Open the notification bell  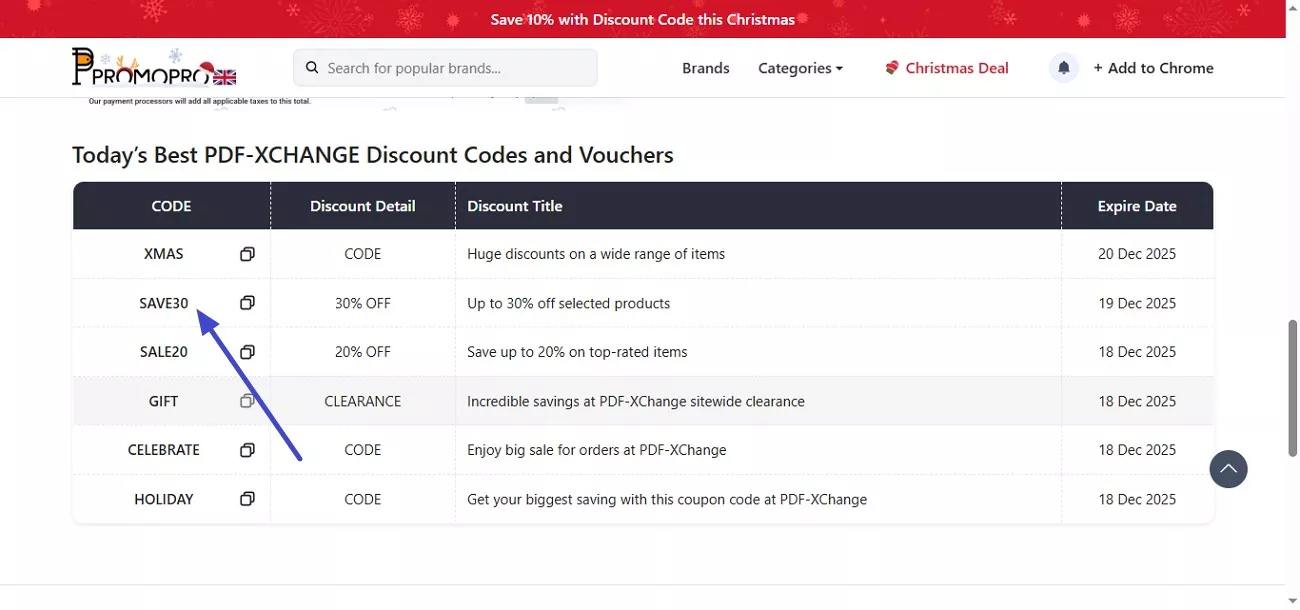click(x=1064, y=68)
